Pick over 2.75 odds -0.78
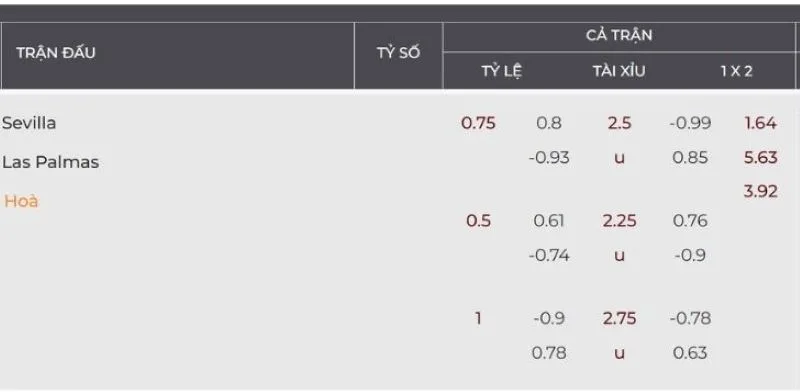The width and height of the screenshot is (800, 392). 690,318
